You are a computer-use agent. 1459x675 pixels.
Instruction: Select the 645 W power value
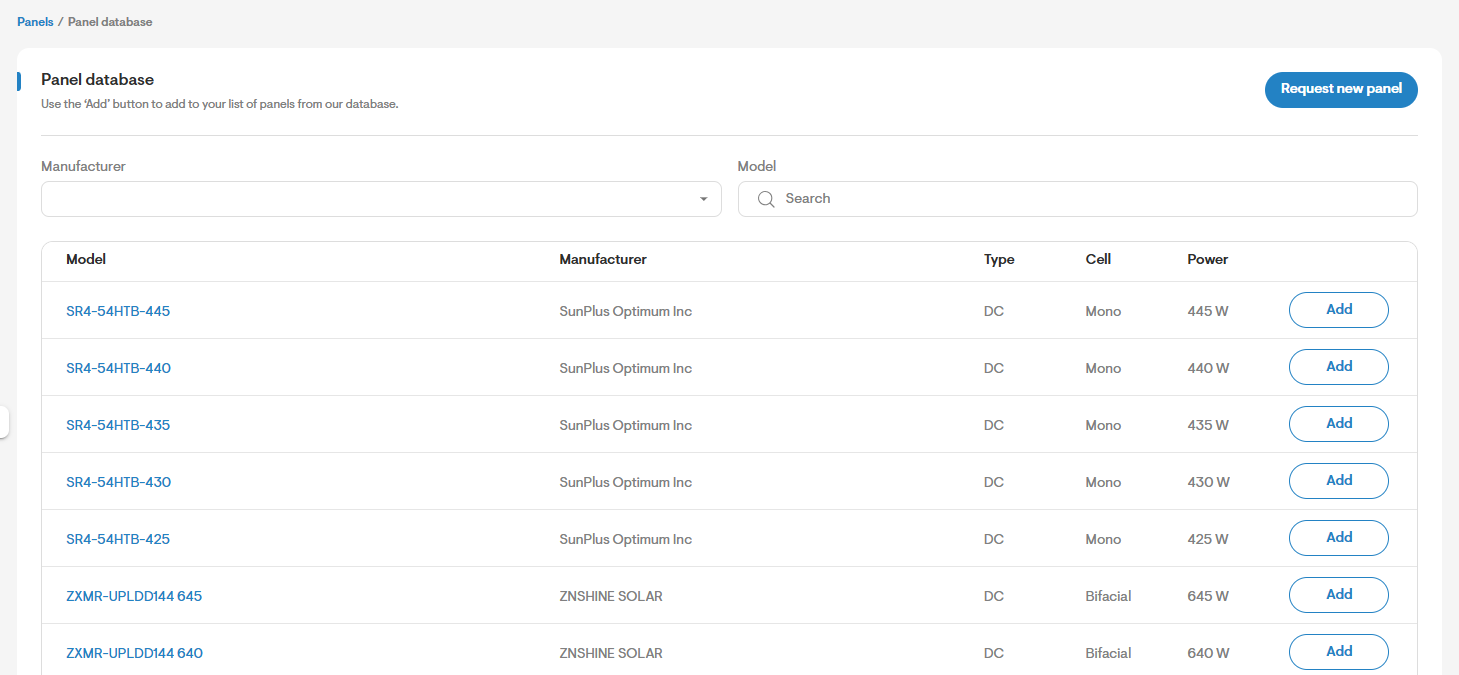click(x=1208, y=596)
